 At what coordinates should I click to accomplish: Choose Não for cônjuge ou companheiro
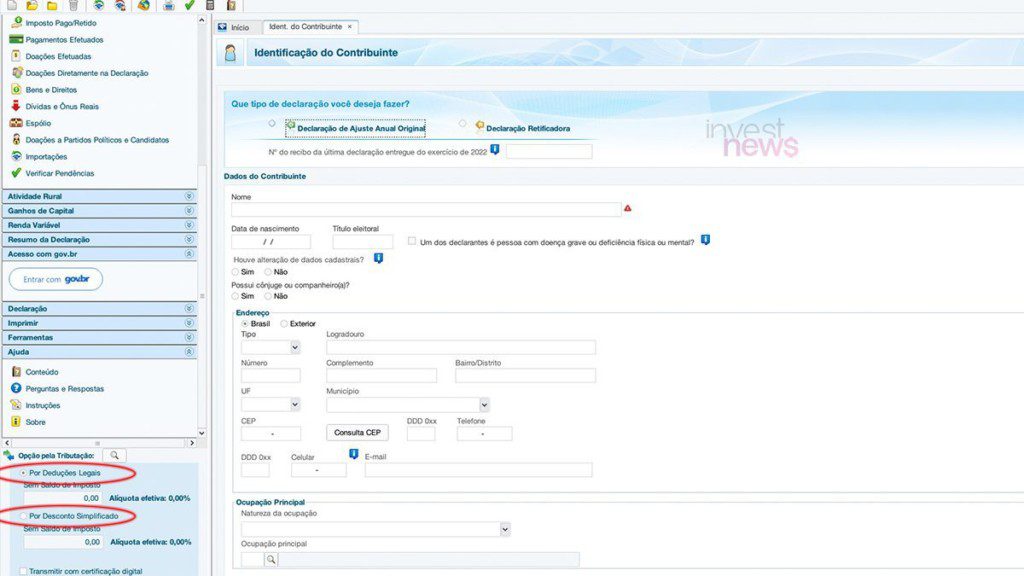[x=268, y=296]
